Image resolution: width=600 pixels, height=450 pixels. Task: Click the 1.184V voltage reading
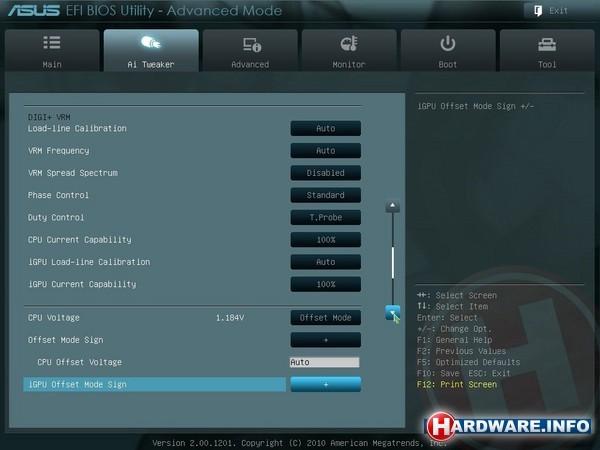[x=230, y=318]
